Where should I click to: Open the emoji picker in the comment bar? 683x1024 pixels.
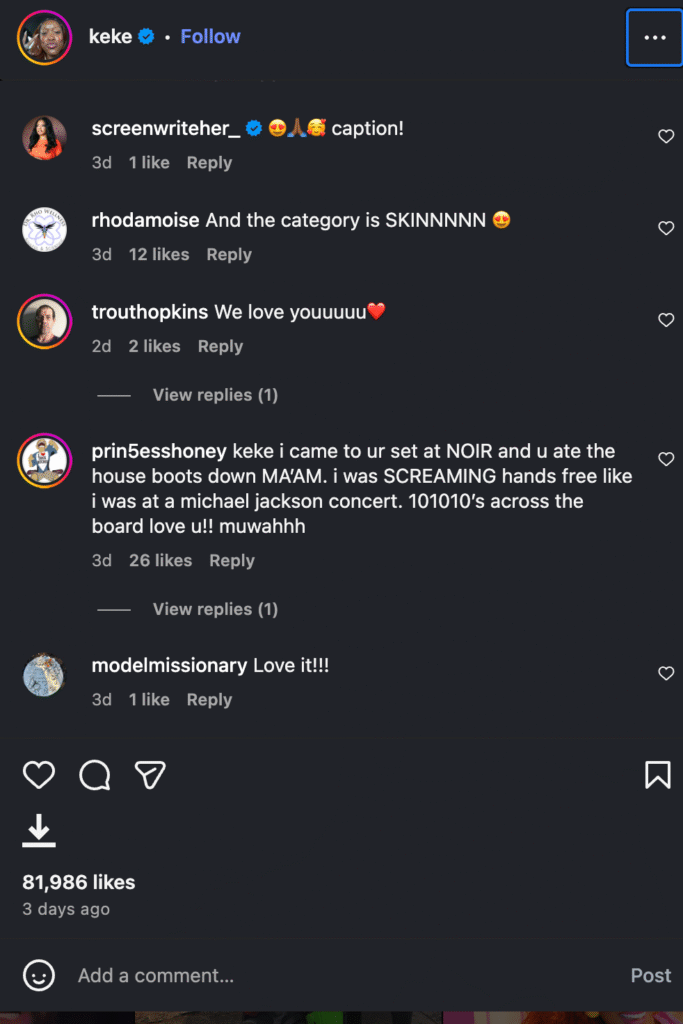point(39,976)
